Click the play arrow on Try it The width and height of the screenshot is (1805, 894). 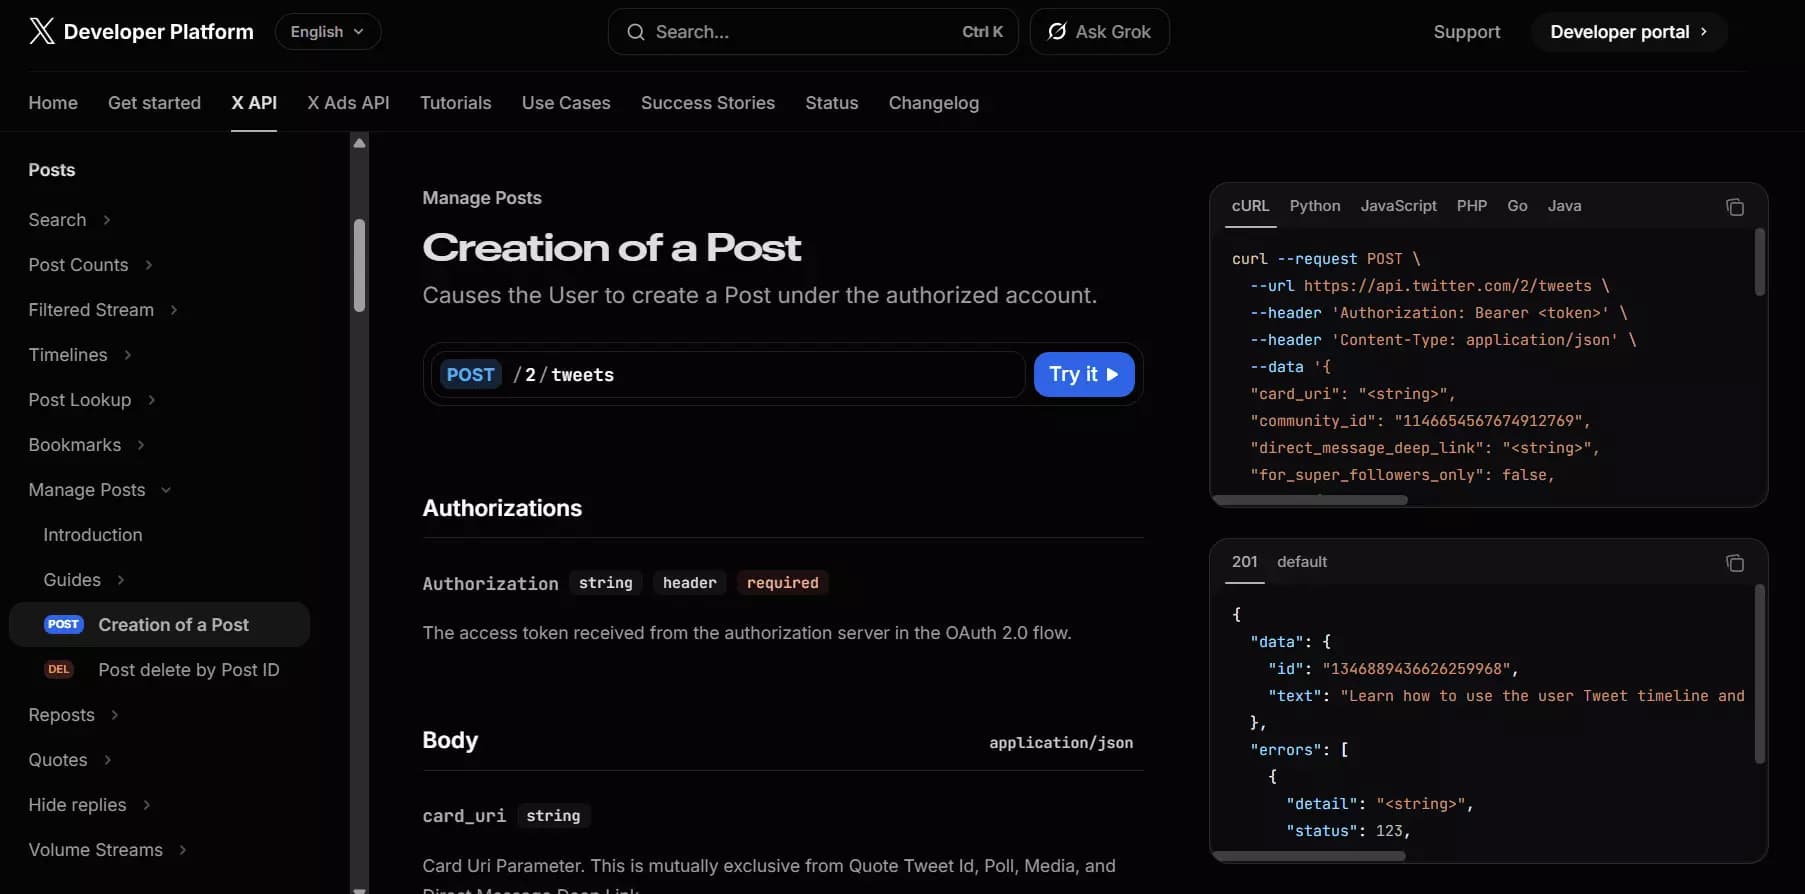click(1112, 374)
